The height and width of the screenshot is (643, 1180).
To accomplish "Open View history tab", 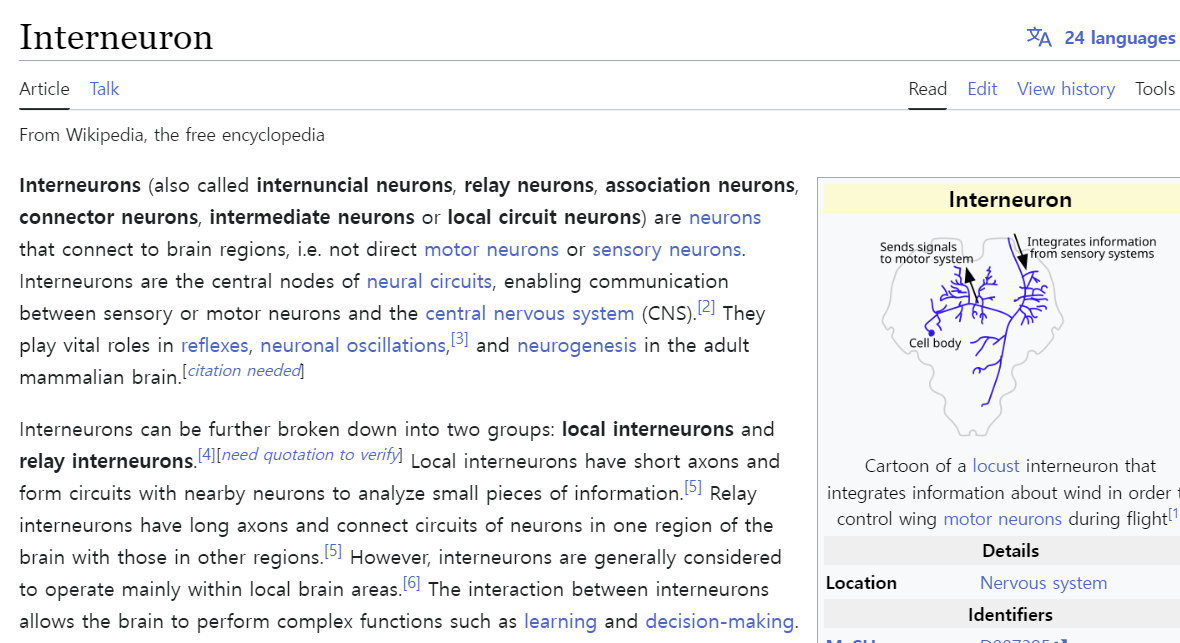I will (1065, 89).
